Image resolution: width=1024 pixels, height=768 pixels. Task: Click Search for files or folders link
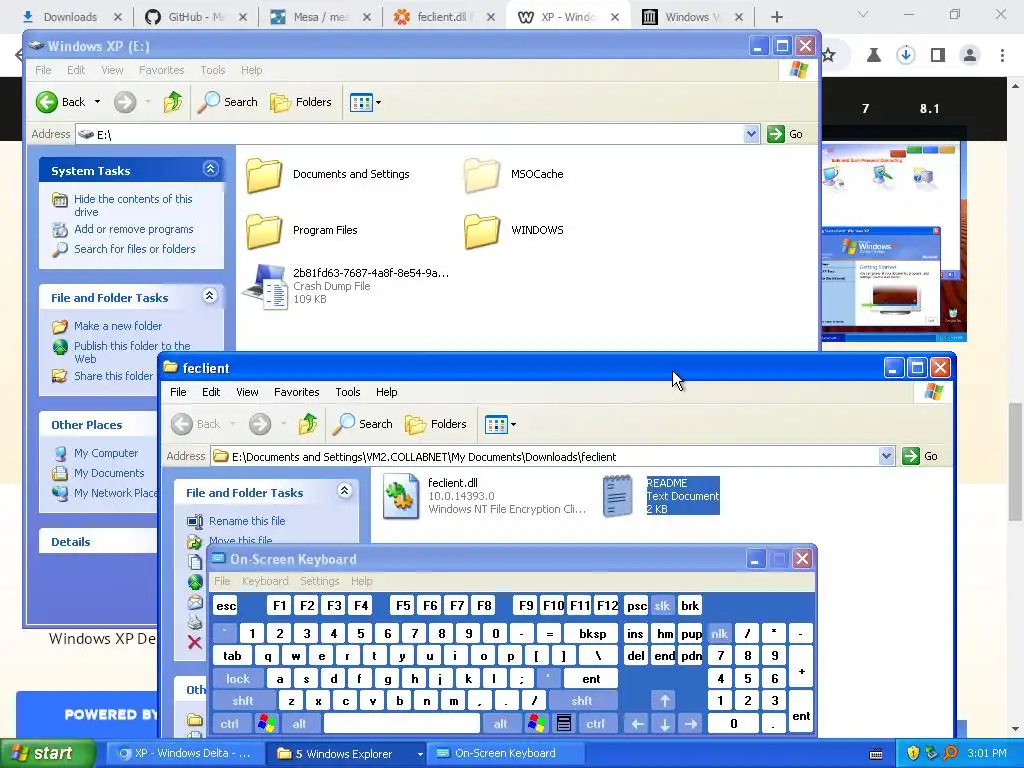point(135,249)
